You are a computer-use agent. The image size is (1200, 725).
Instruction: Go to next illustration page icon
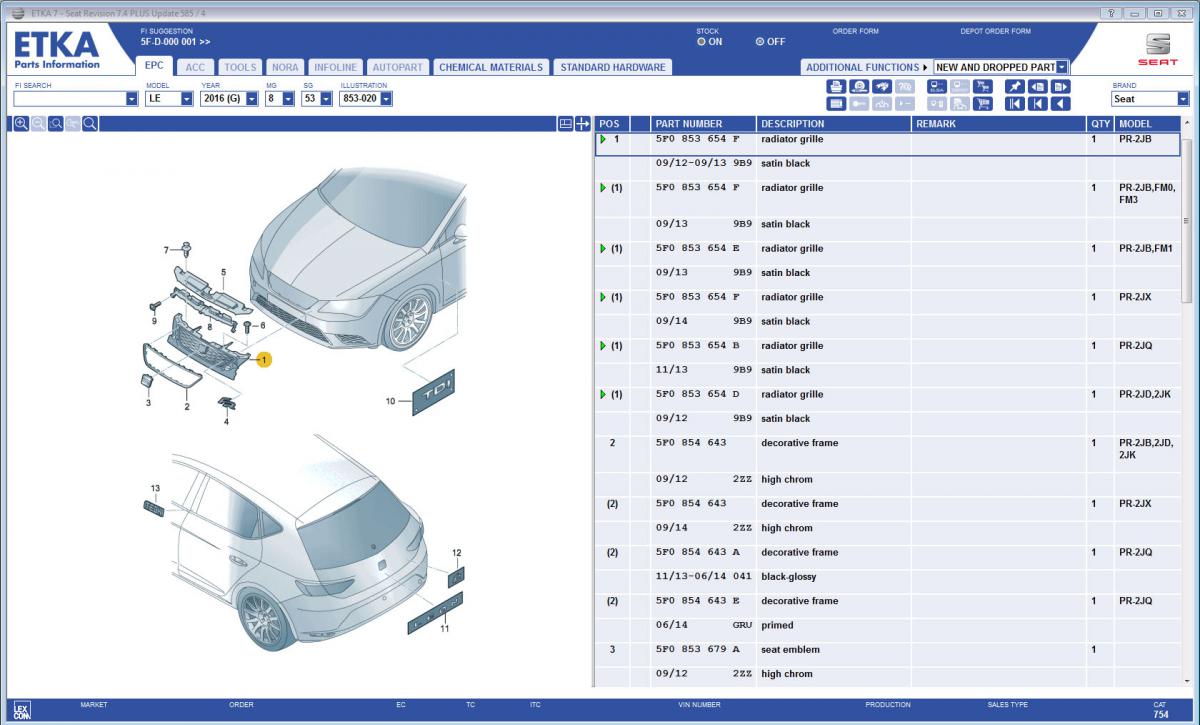1060,86
